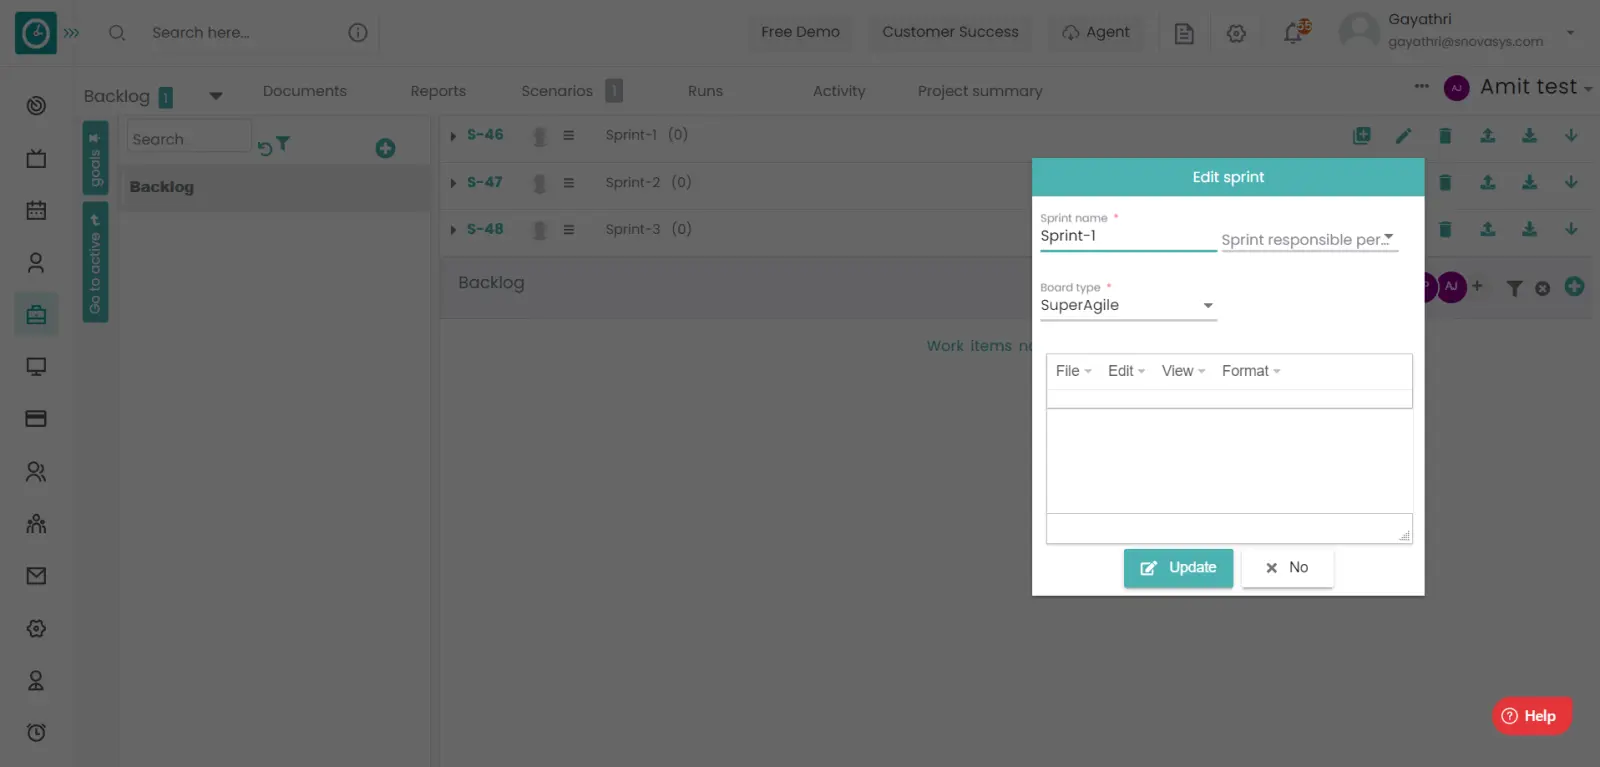Switch to the Documents tab
The image size is (1600, 767).
pyautogui.click(x=305, y=91)
